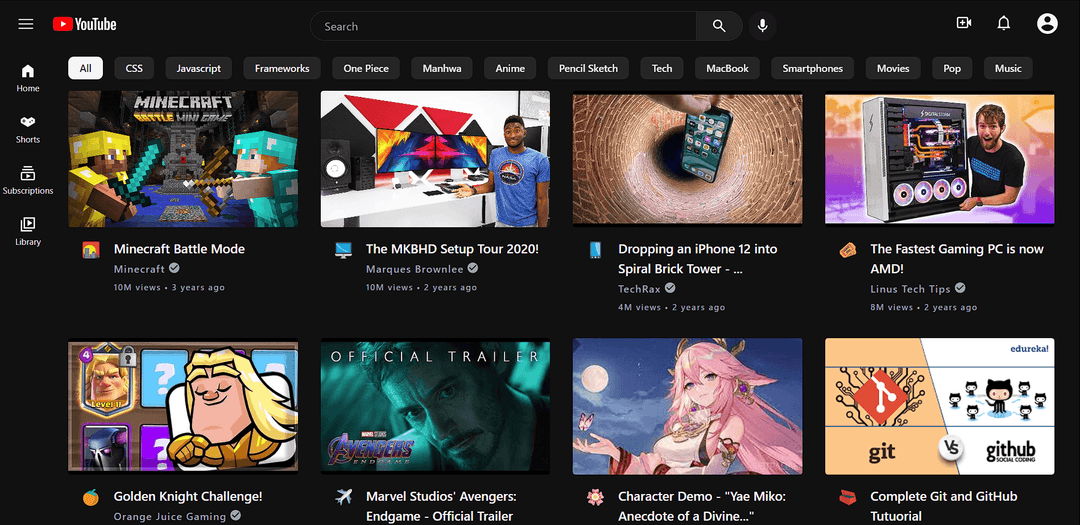The width and height of the screenshot is (1080, 525).
Task: Select the All filter chip
Action: click(85, 68)
